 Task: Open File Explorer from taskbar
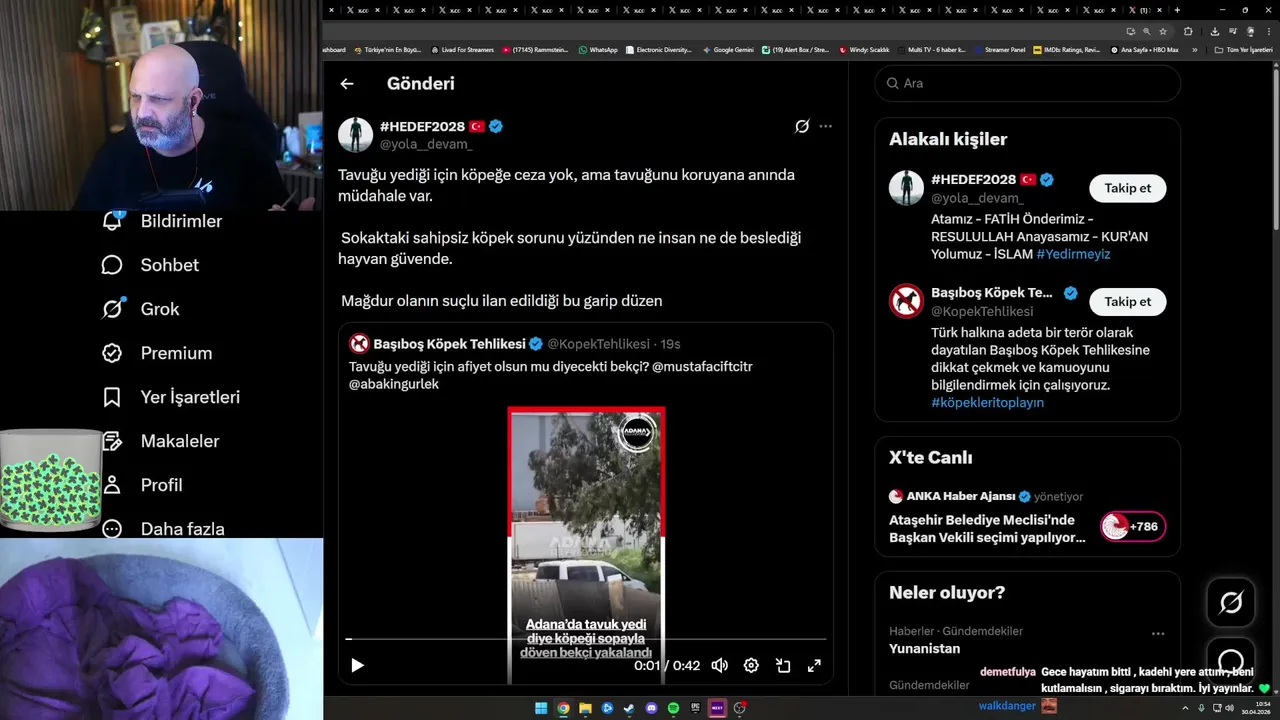pos(585,708)
